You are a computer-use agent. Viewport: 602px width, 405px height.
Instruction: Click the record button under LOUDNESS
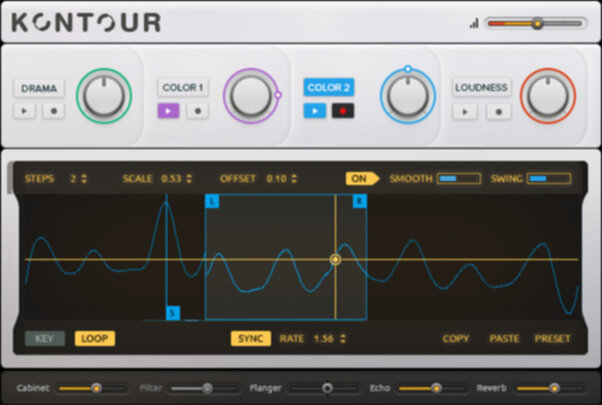point(497,111)
